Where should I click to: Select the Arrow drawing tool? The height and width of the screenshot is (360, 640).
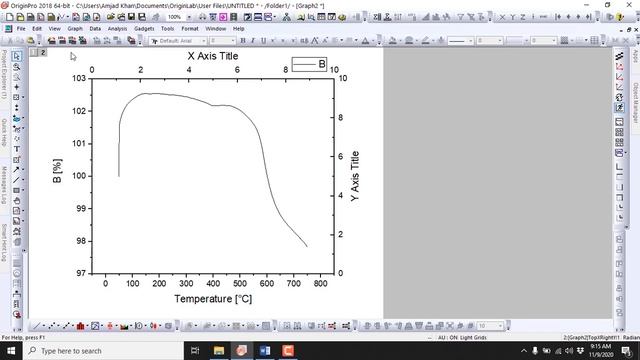point(16,169)
